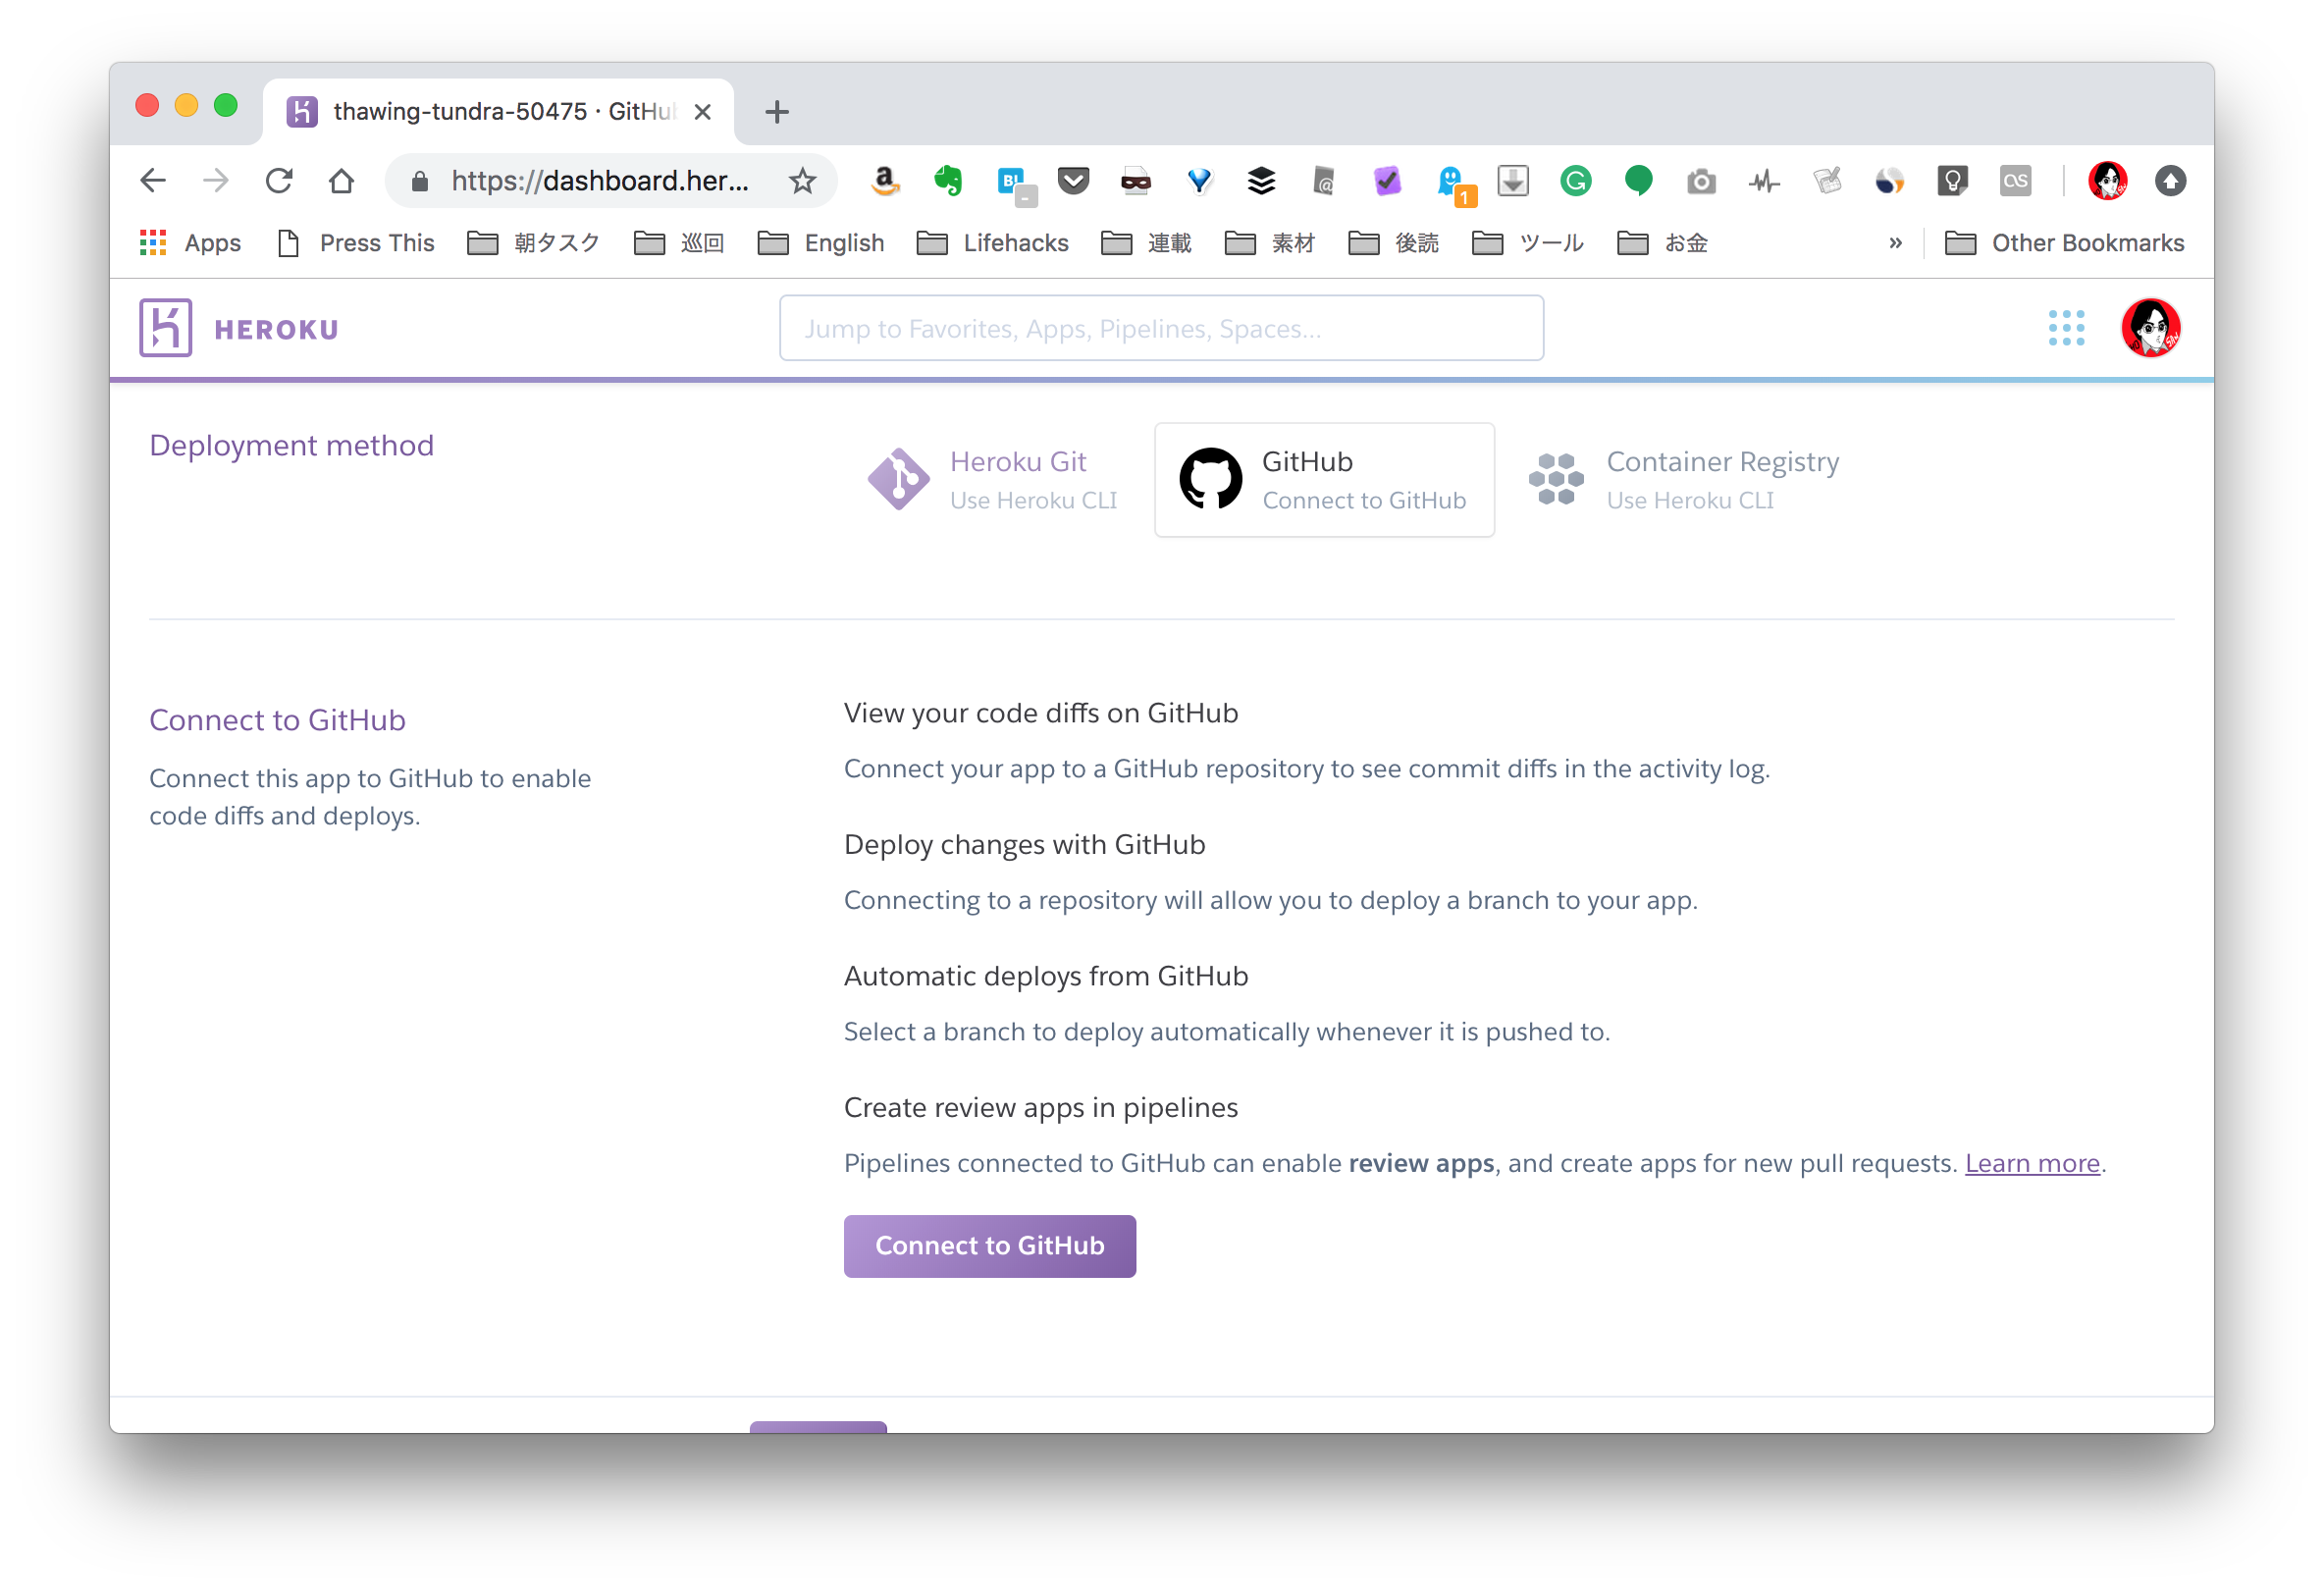Click Connect to GitHub button

[x=989, y=1245]
